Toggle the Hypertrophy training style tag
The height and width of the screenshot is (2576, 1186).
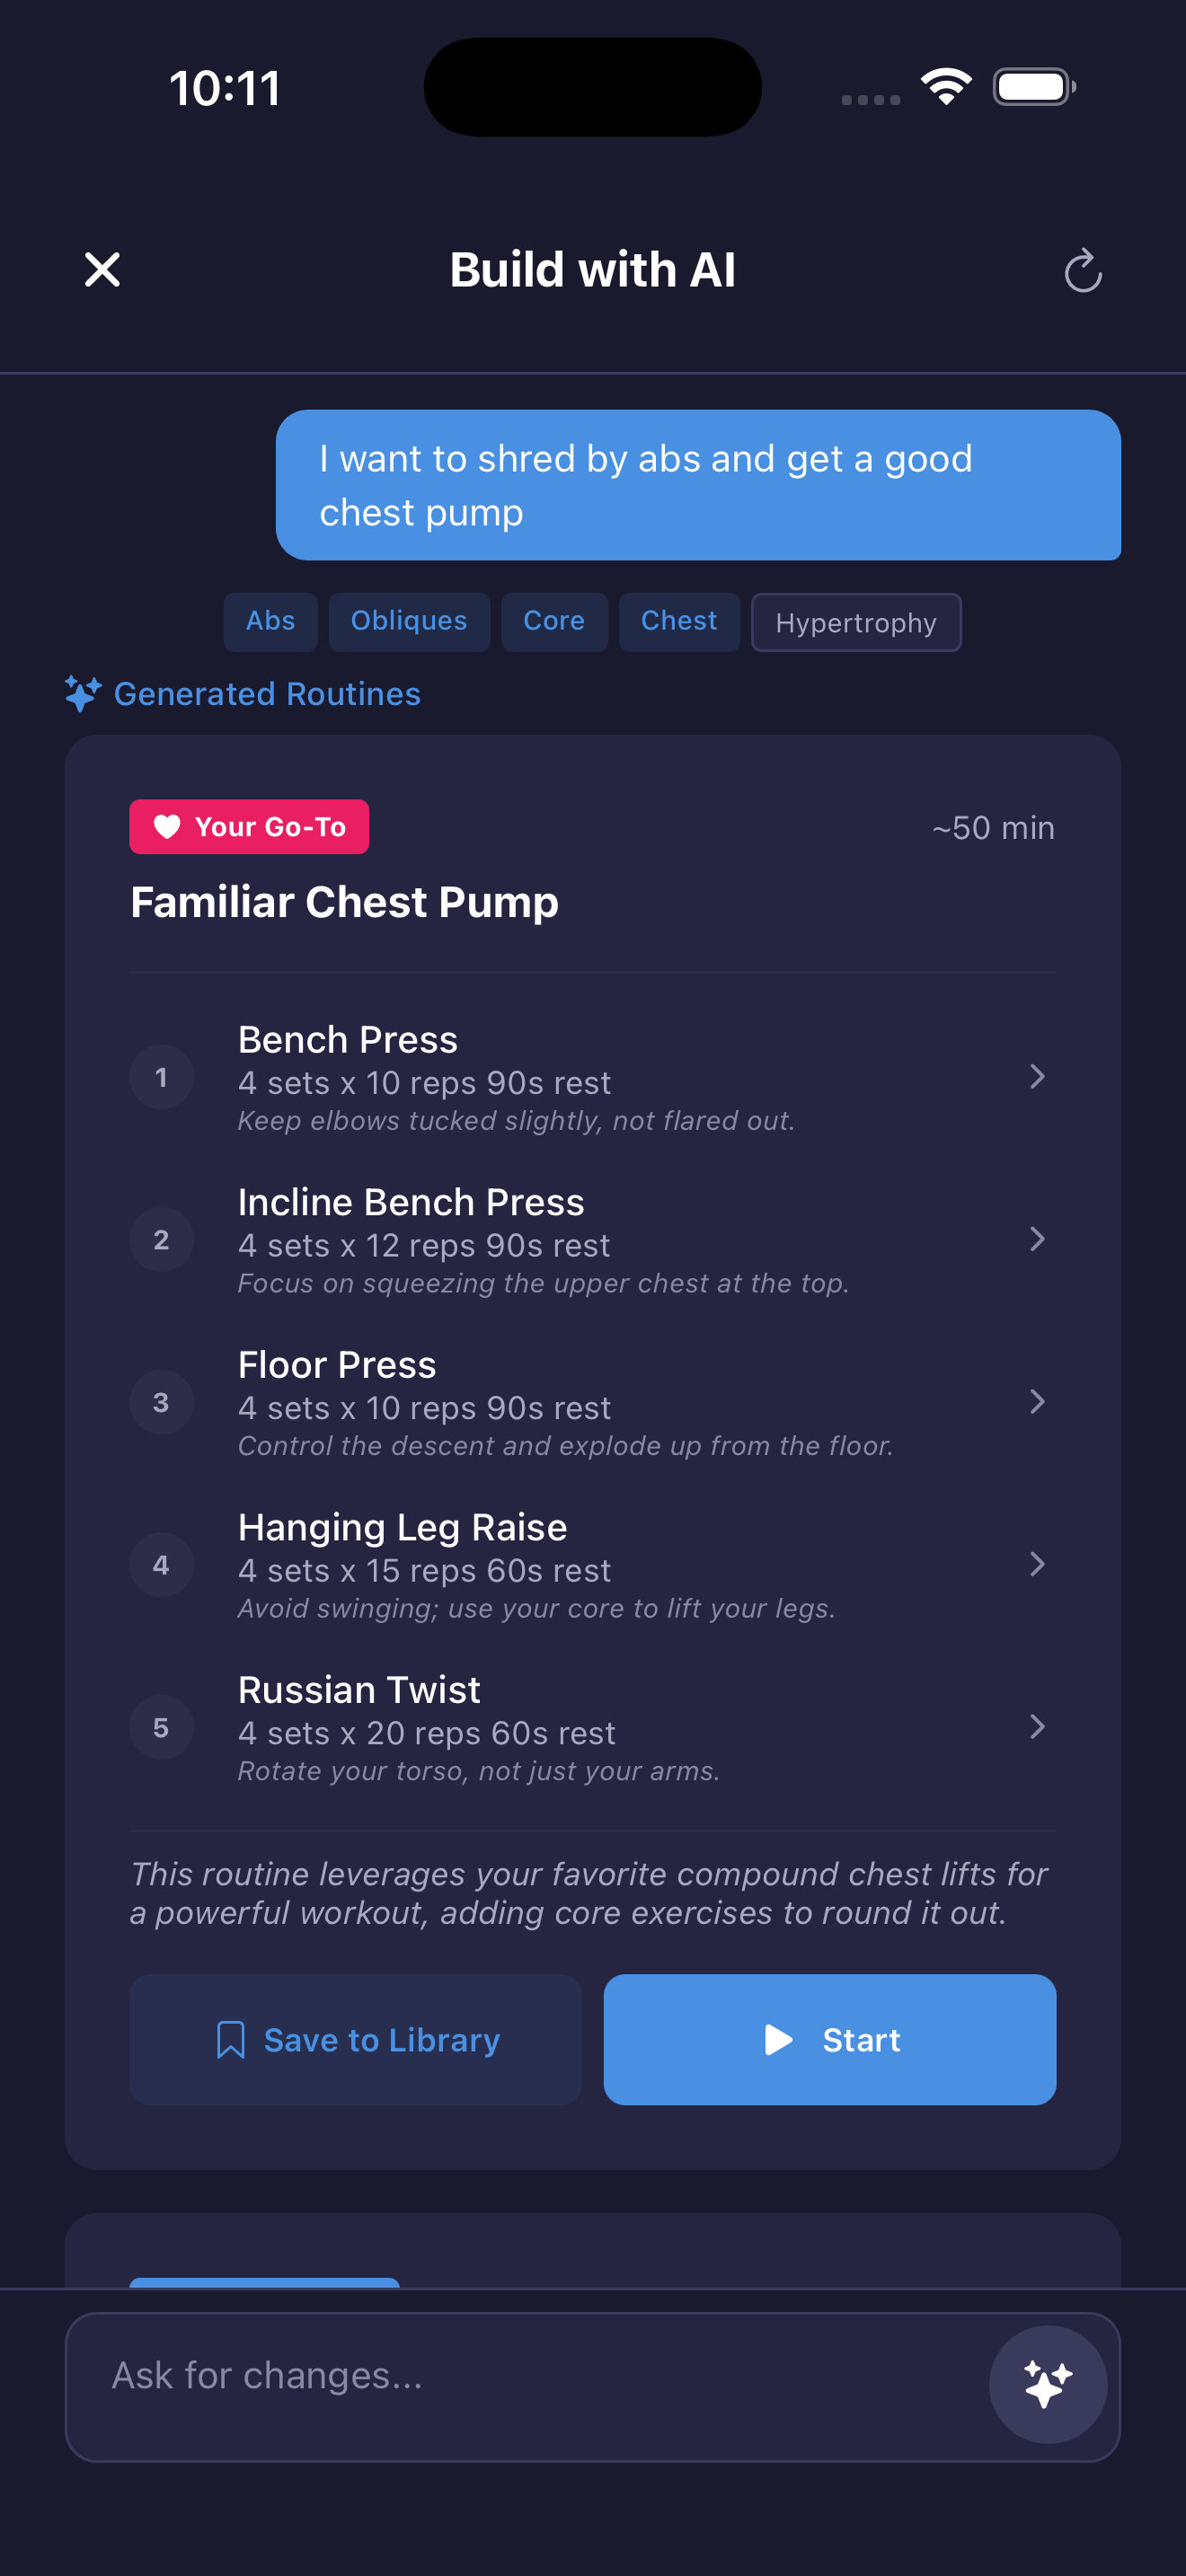coord(856,622)
